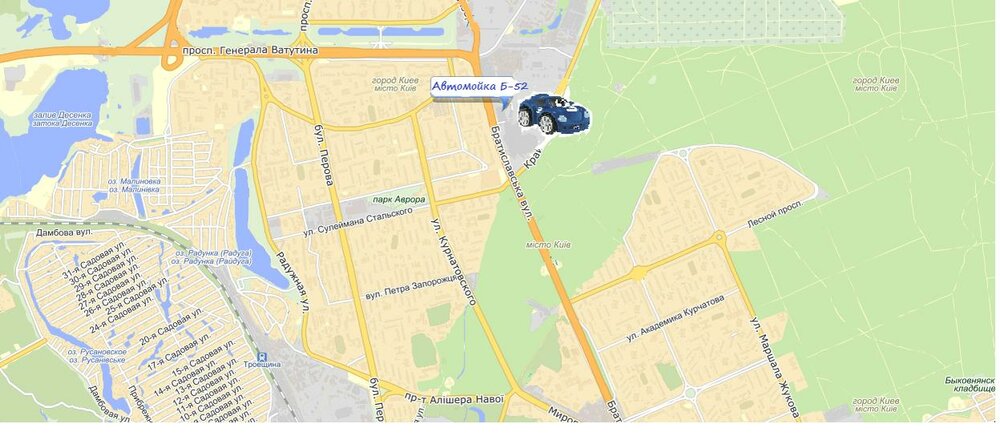The image size is (1000, 436).
Task: Select the просп. Генерала Ватутина street label
Action: pos(250,50)
